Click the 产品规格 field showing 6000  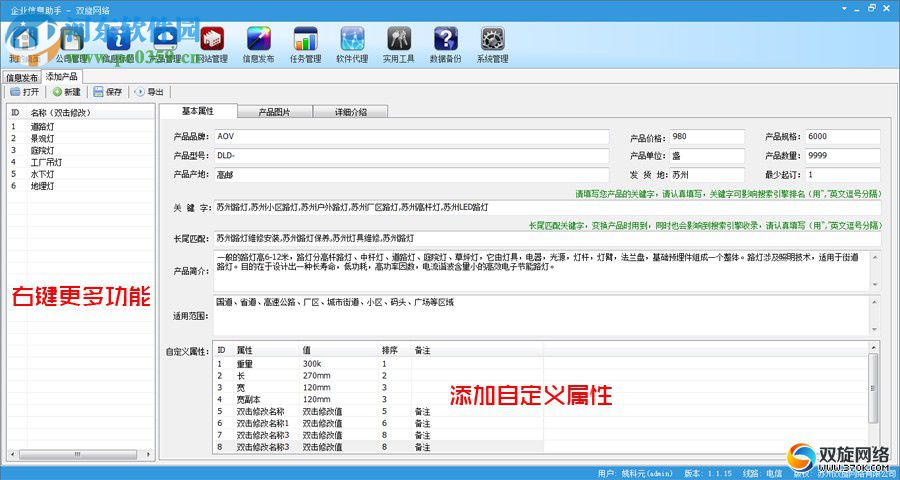pos(843,137)
